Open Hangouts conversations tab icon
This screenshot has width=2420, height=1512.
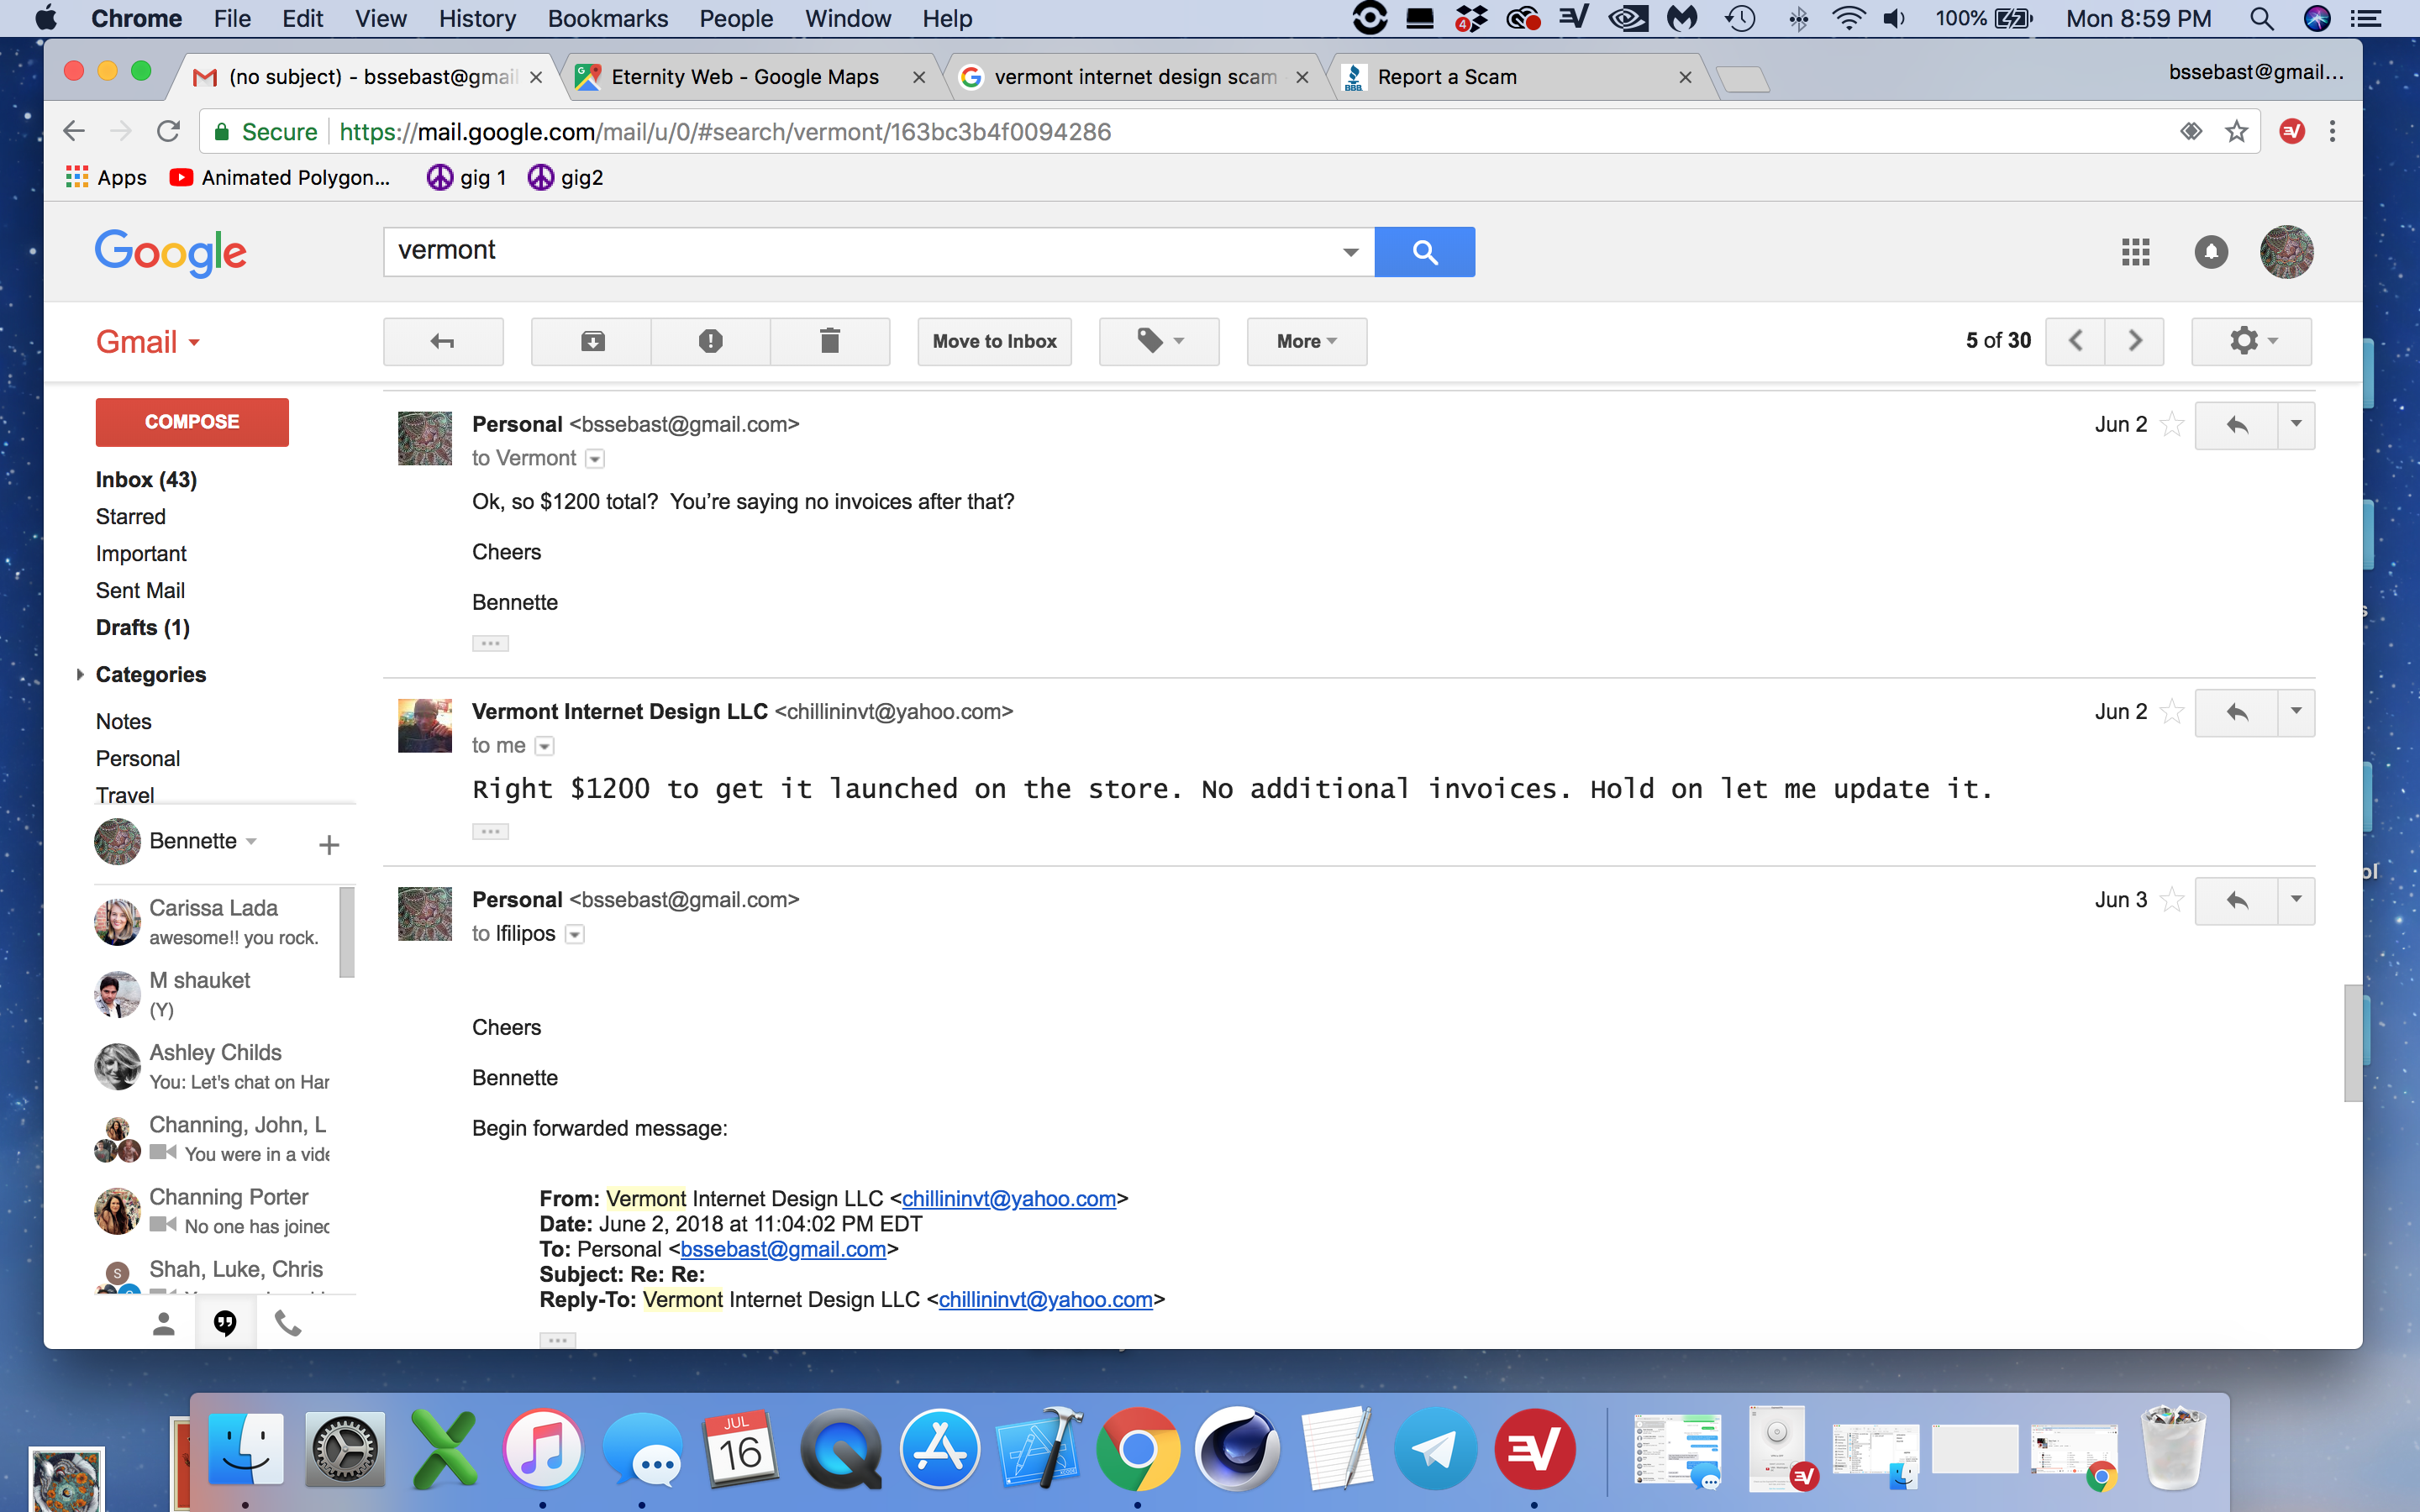225,1324
